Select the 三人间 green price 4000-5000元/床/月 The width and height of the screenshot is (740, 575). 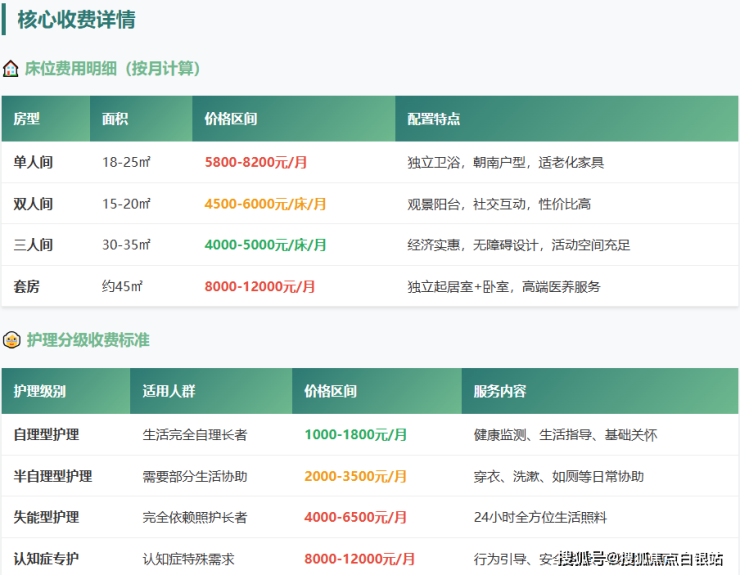click(x=265, y=245)
